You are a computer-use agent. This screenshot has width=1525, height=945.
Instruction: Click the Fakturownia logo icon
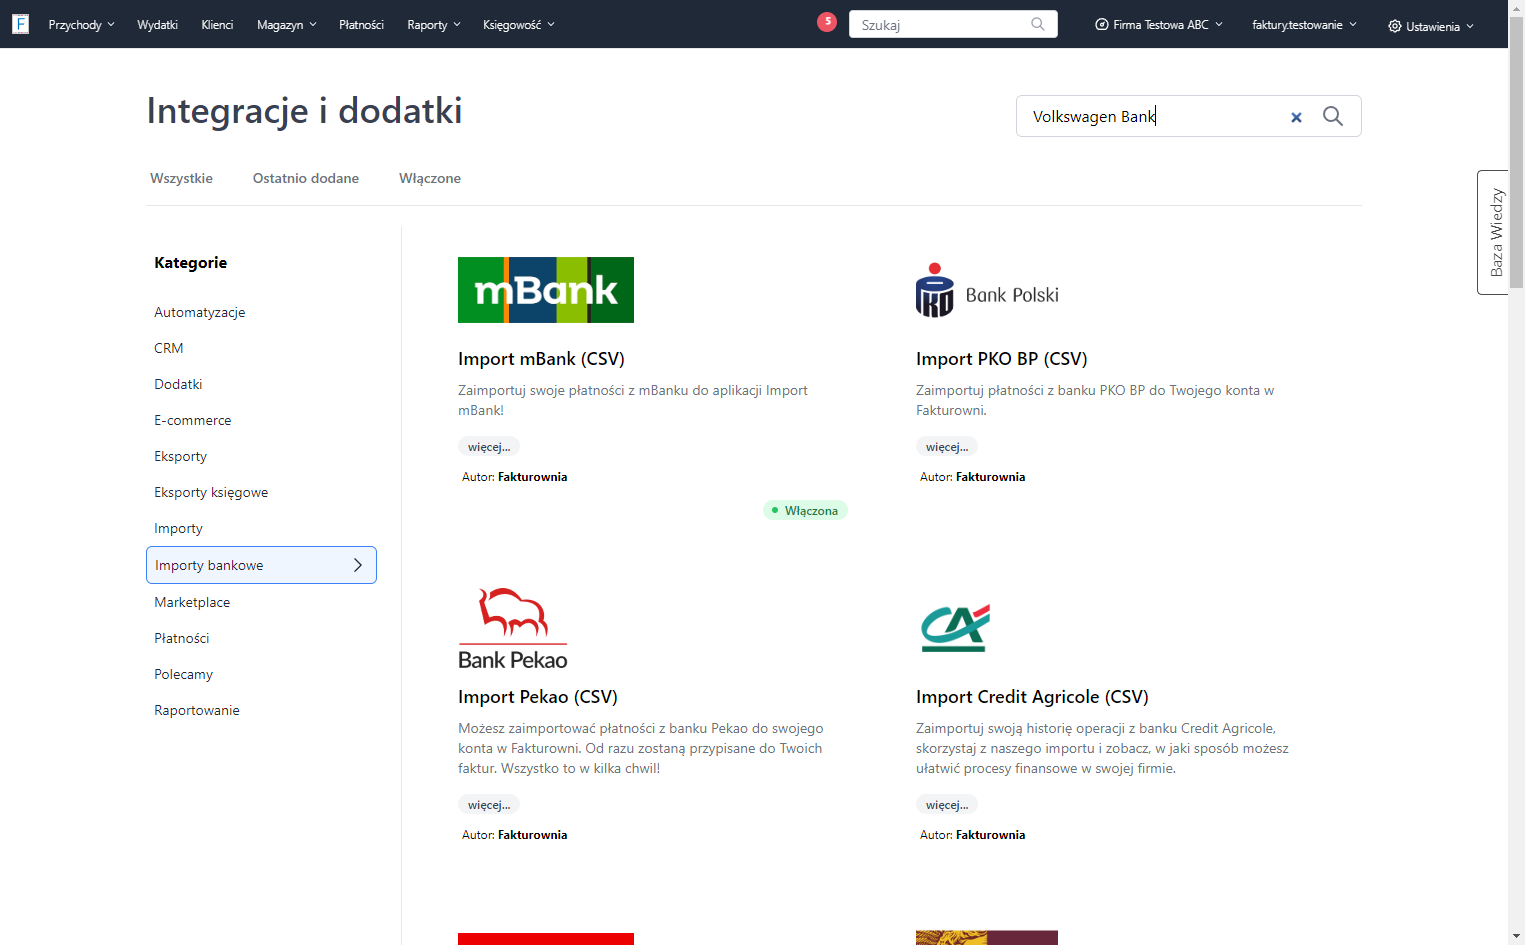20,24
